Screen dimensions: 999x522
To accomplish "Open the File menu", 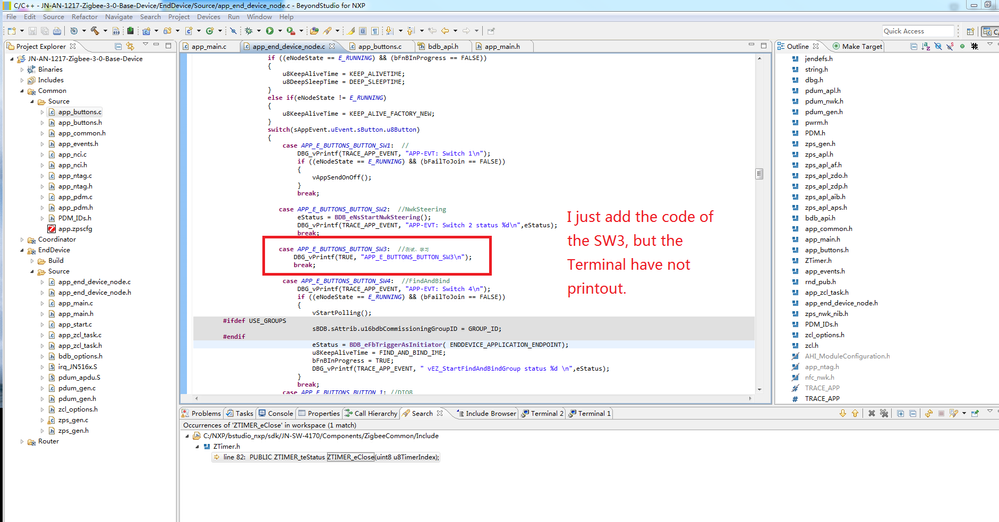I will (11, 17).
